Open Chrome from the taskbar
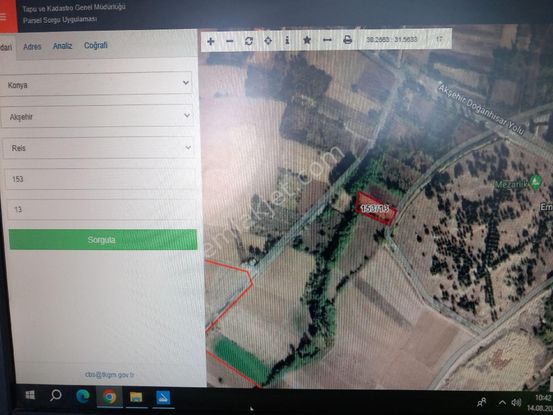 point(110,397)
